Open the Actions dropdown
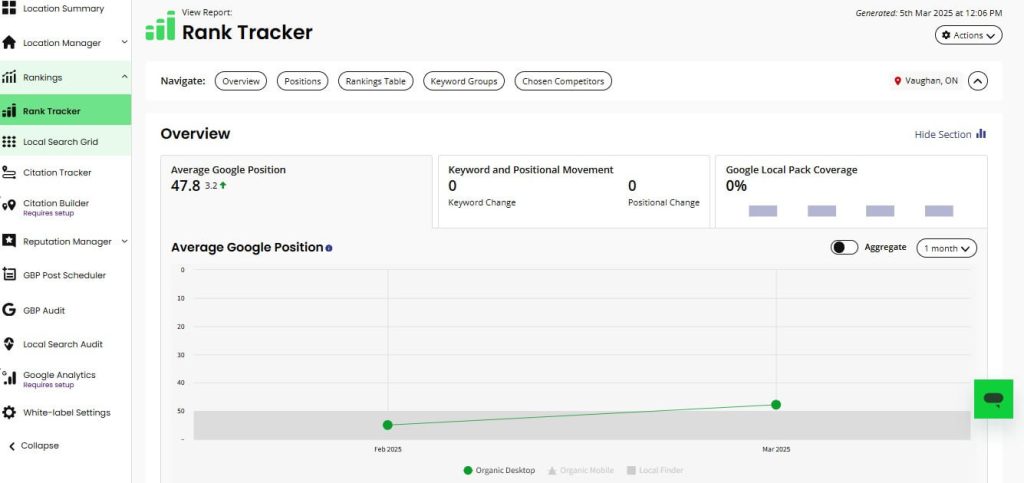 coord(968,35)
